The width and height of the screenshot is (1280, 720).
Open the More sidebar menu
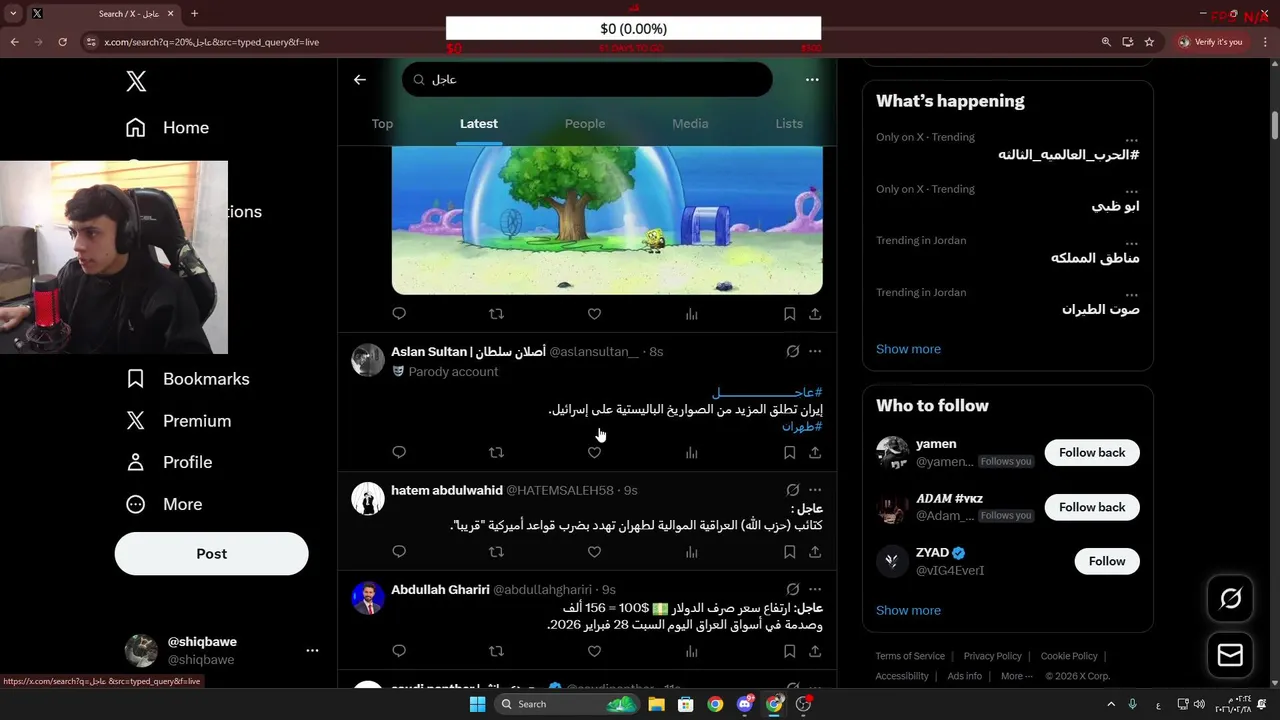[x=163, y=504]
